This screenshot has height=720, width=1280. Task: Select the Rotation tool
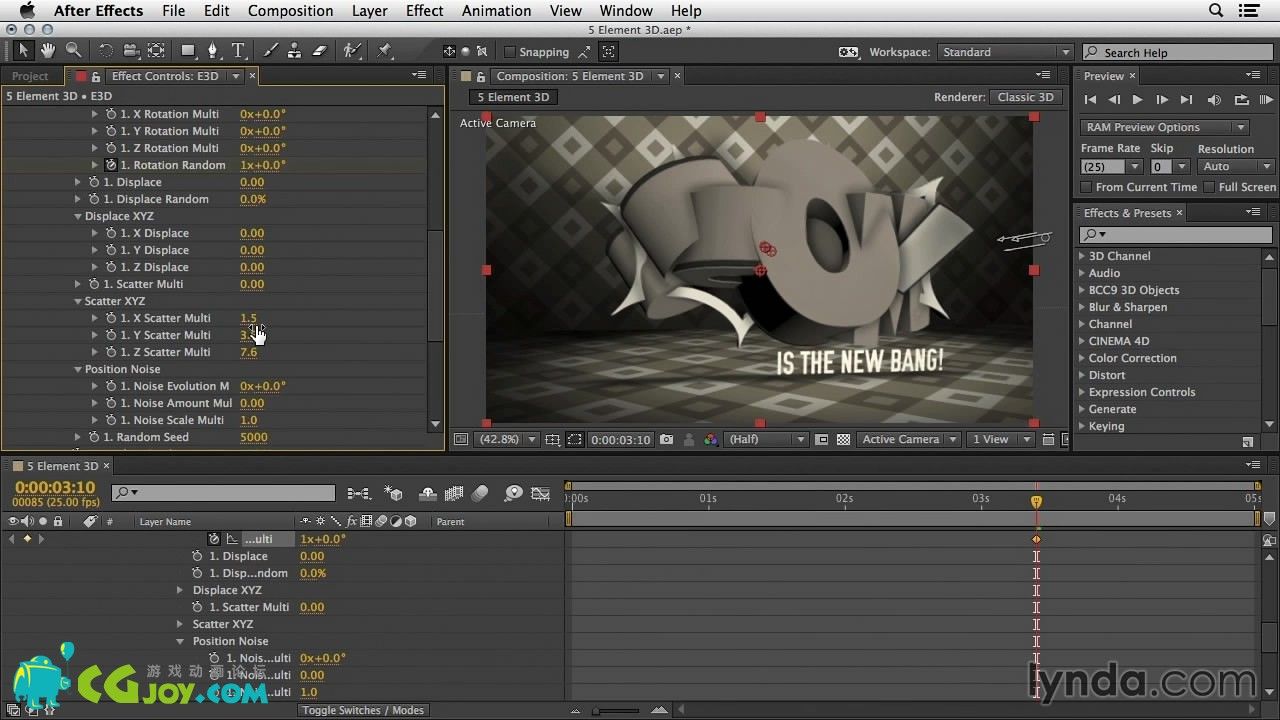pos(106,51)
